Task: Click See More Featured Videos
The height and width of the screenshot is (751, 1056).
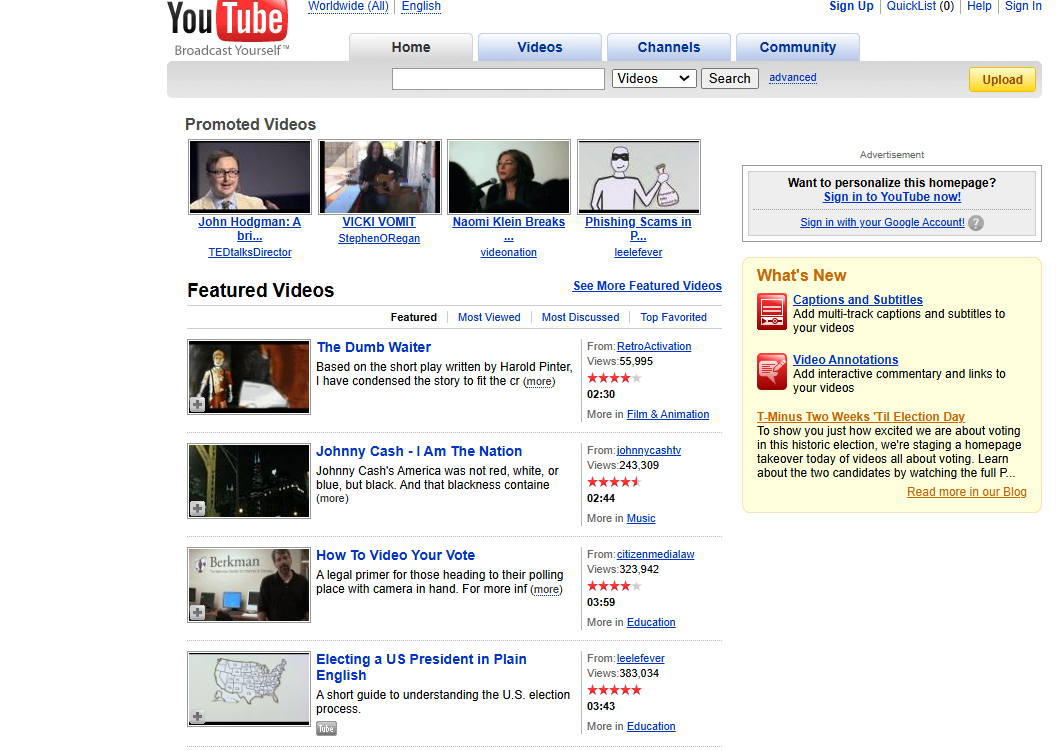Action: pyautogui.click(x=647, y=286)
